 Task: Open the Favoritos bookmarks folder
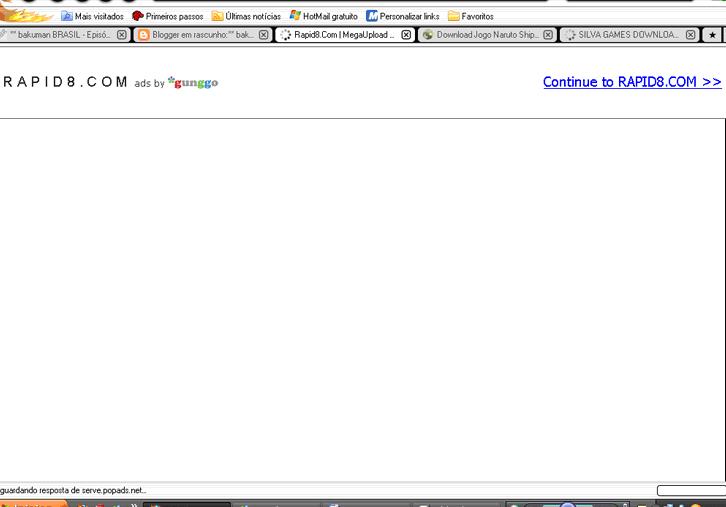pos(471,16)
